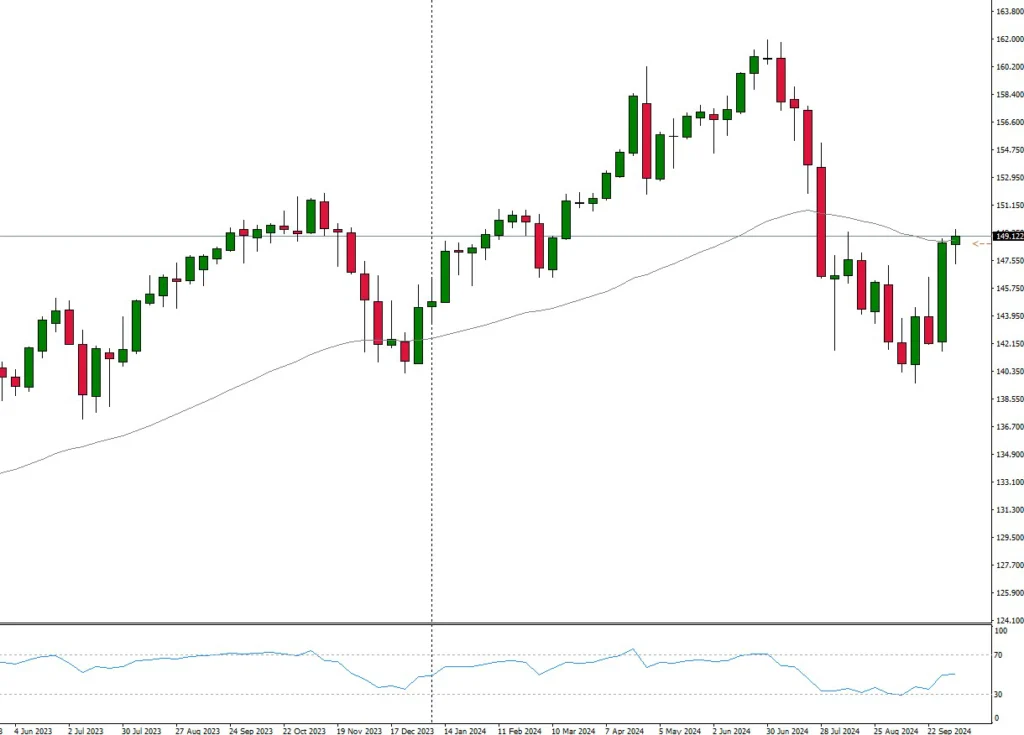Click the black 149.122 current price label
The width and height of the screenshot is (1024, 735).
pos(1004,236)
